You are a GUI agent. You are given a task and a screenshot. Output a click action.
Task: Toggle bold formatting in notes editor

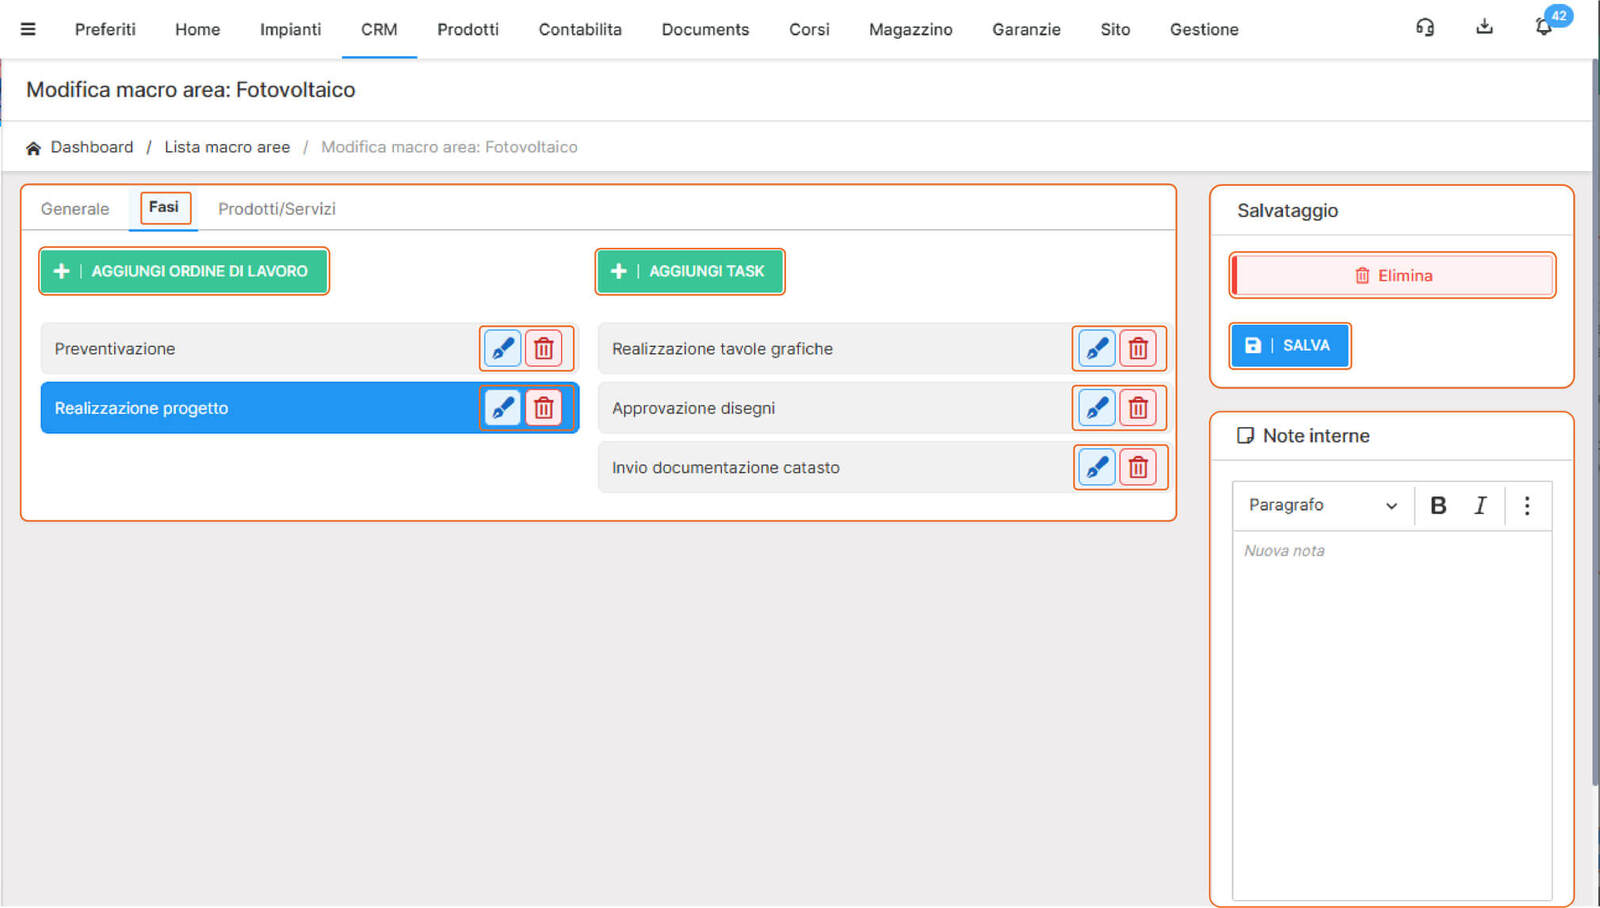click(1438, 506)
